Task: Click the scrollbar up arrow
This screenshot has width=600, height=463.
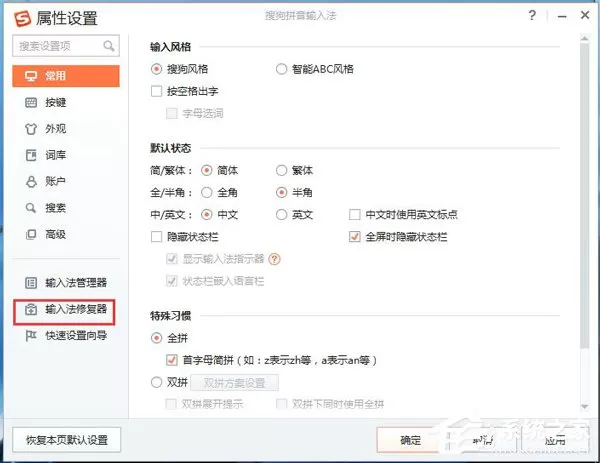Action: (584, 39)
